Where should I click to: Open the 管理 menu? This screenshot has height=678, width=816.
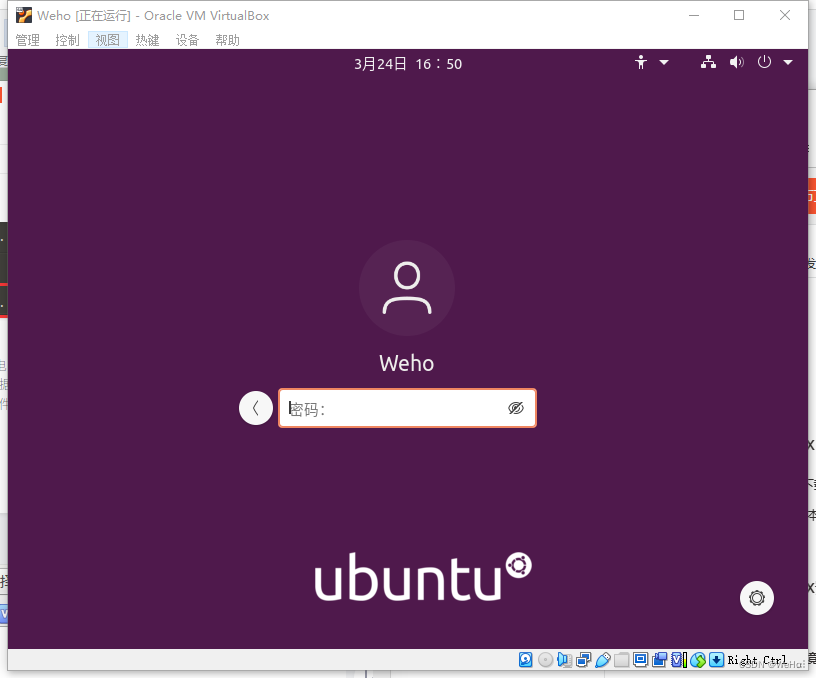pos(28,40)
